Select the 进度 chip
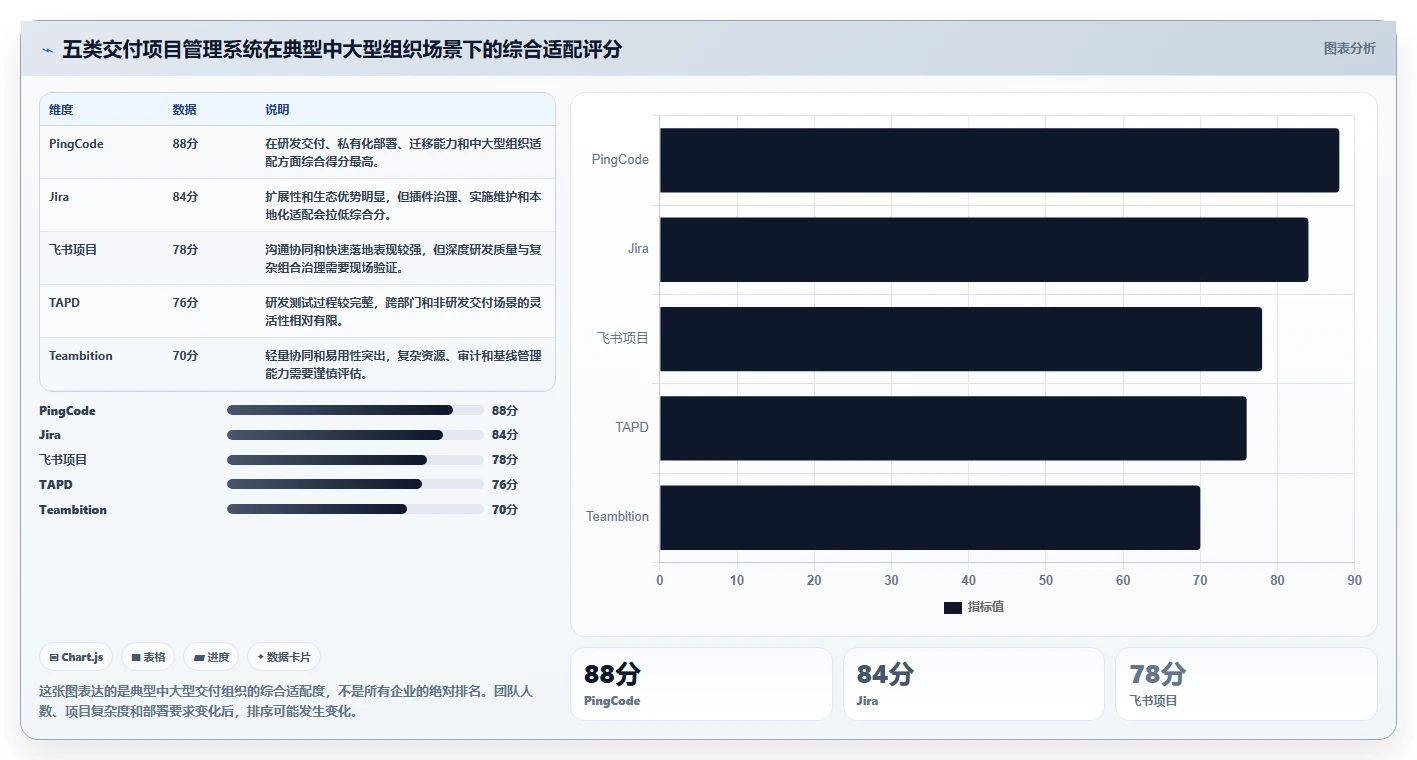 pos(211,657)
